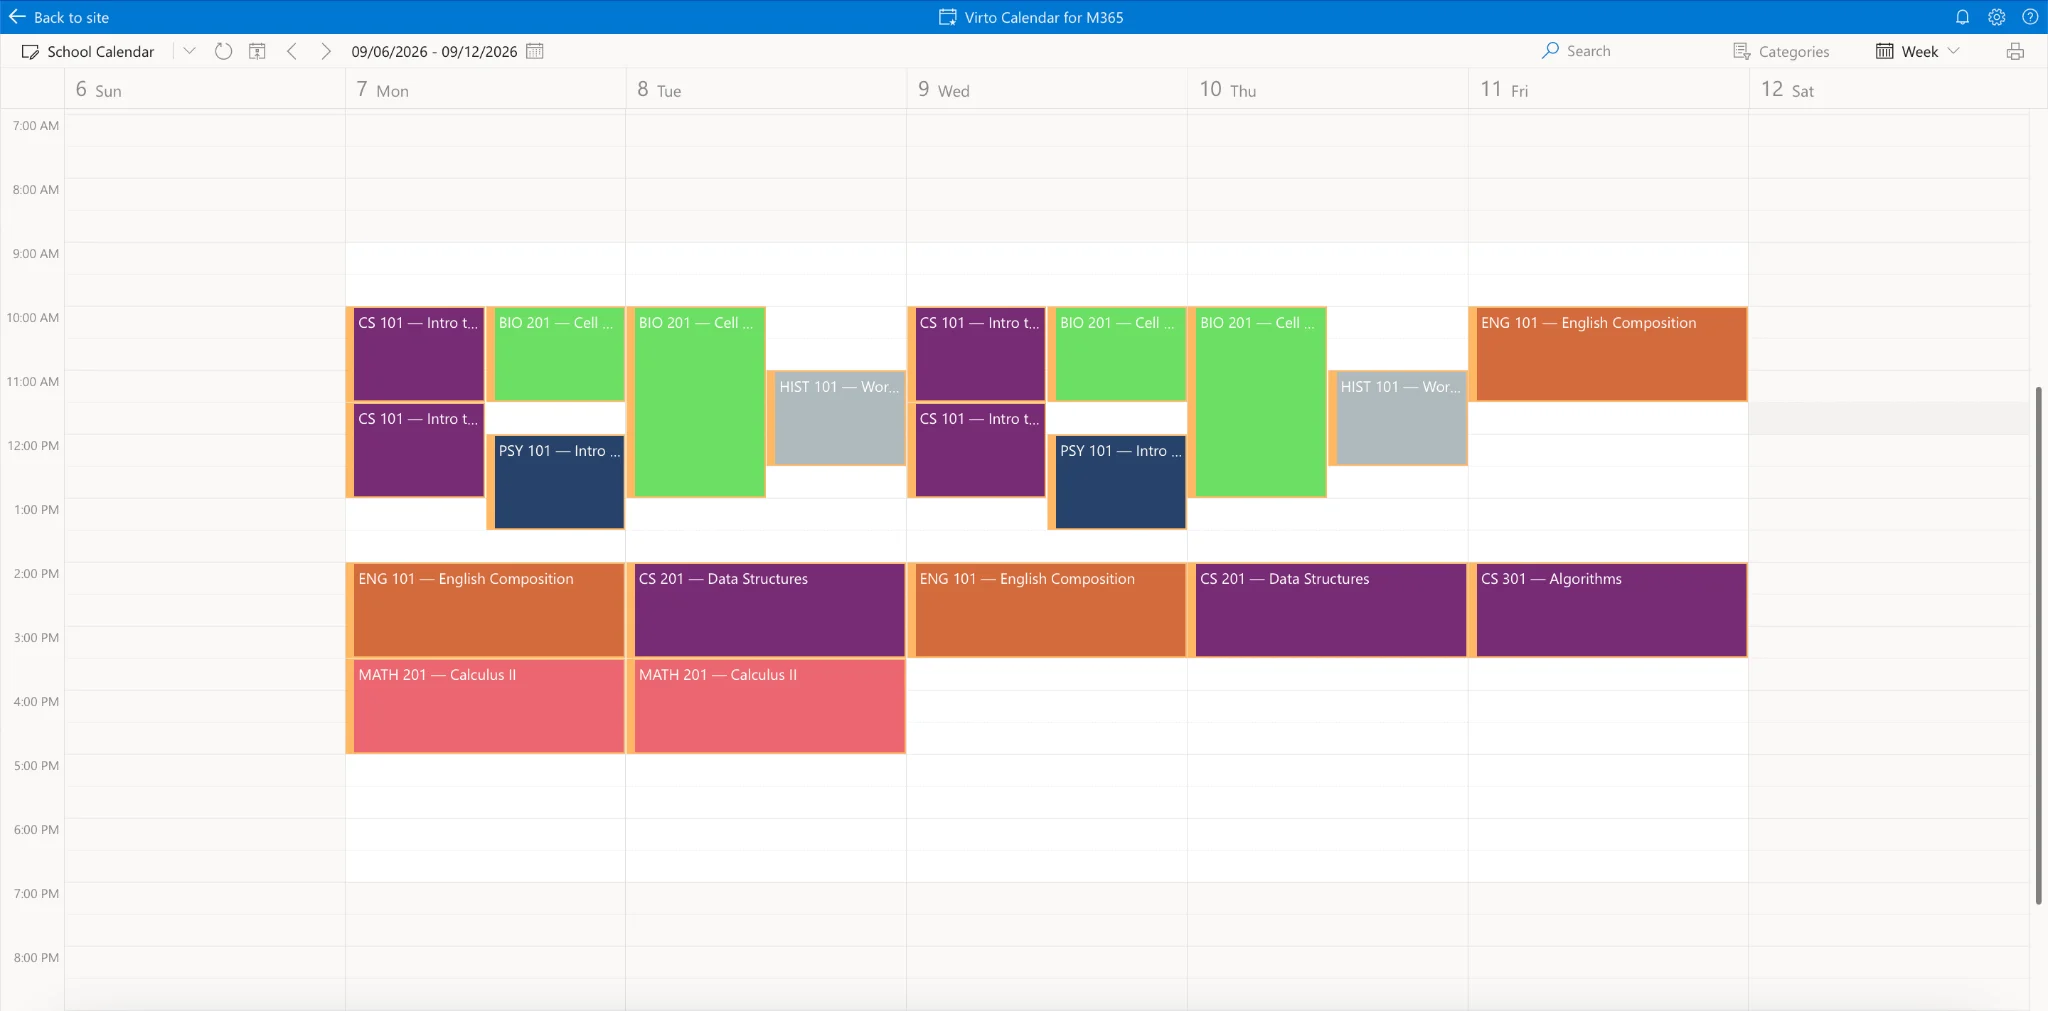Click the Search input field

[1630, 51]
